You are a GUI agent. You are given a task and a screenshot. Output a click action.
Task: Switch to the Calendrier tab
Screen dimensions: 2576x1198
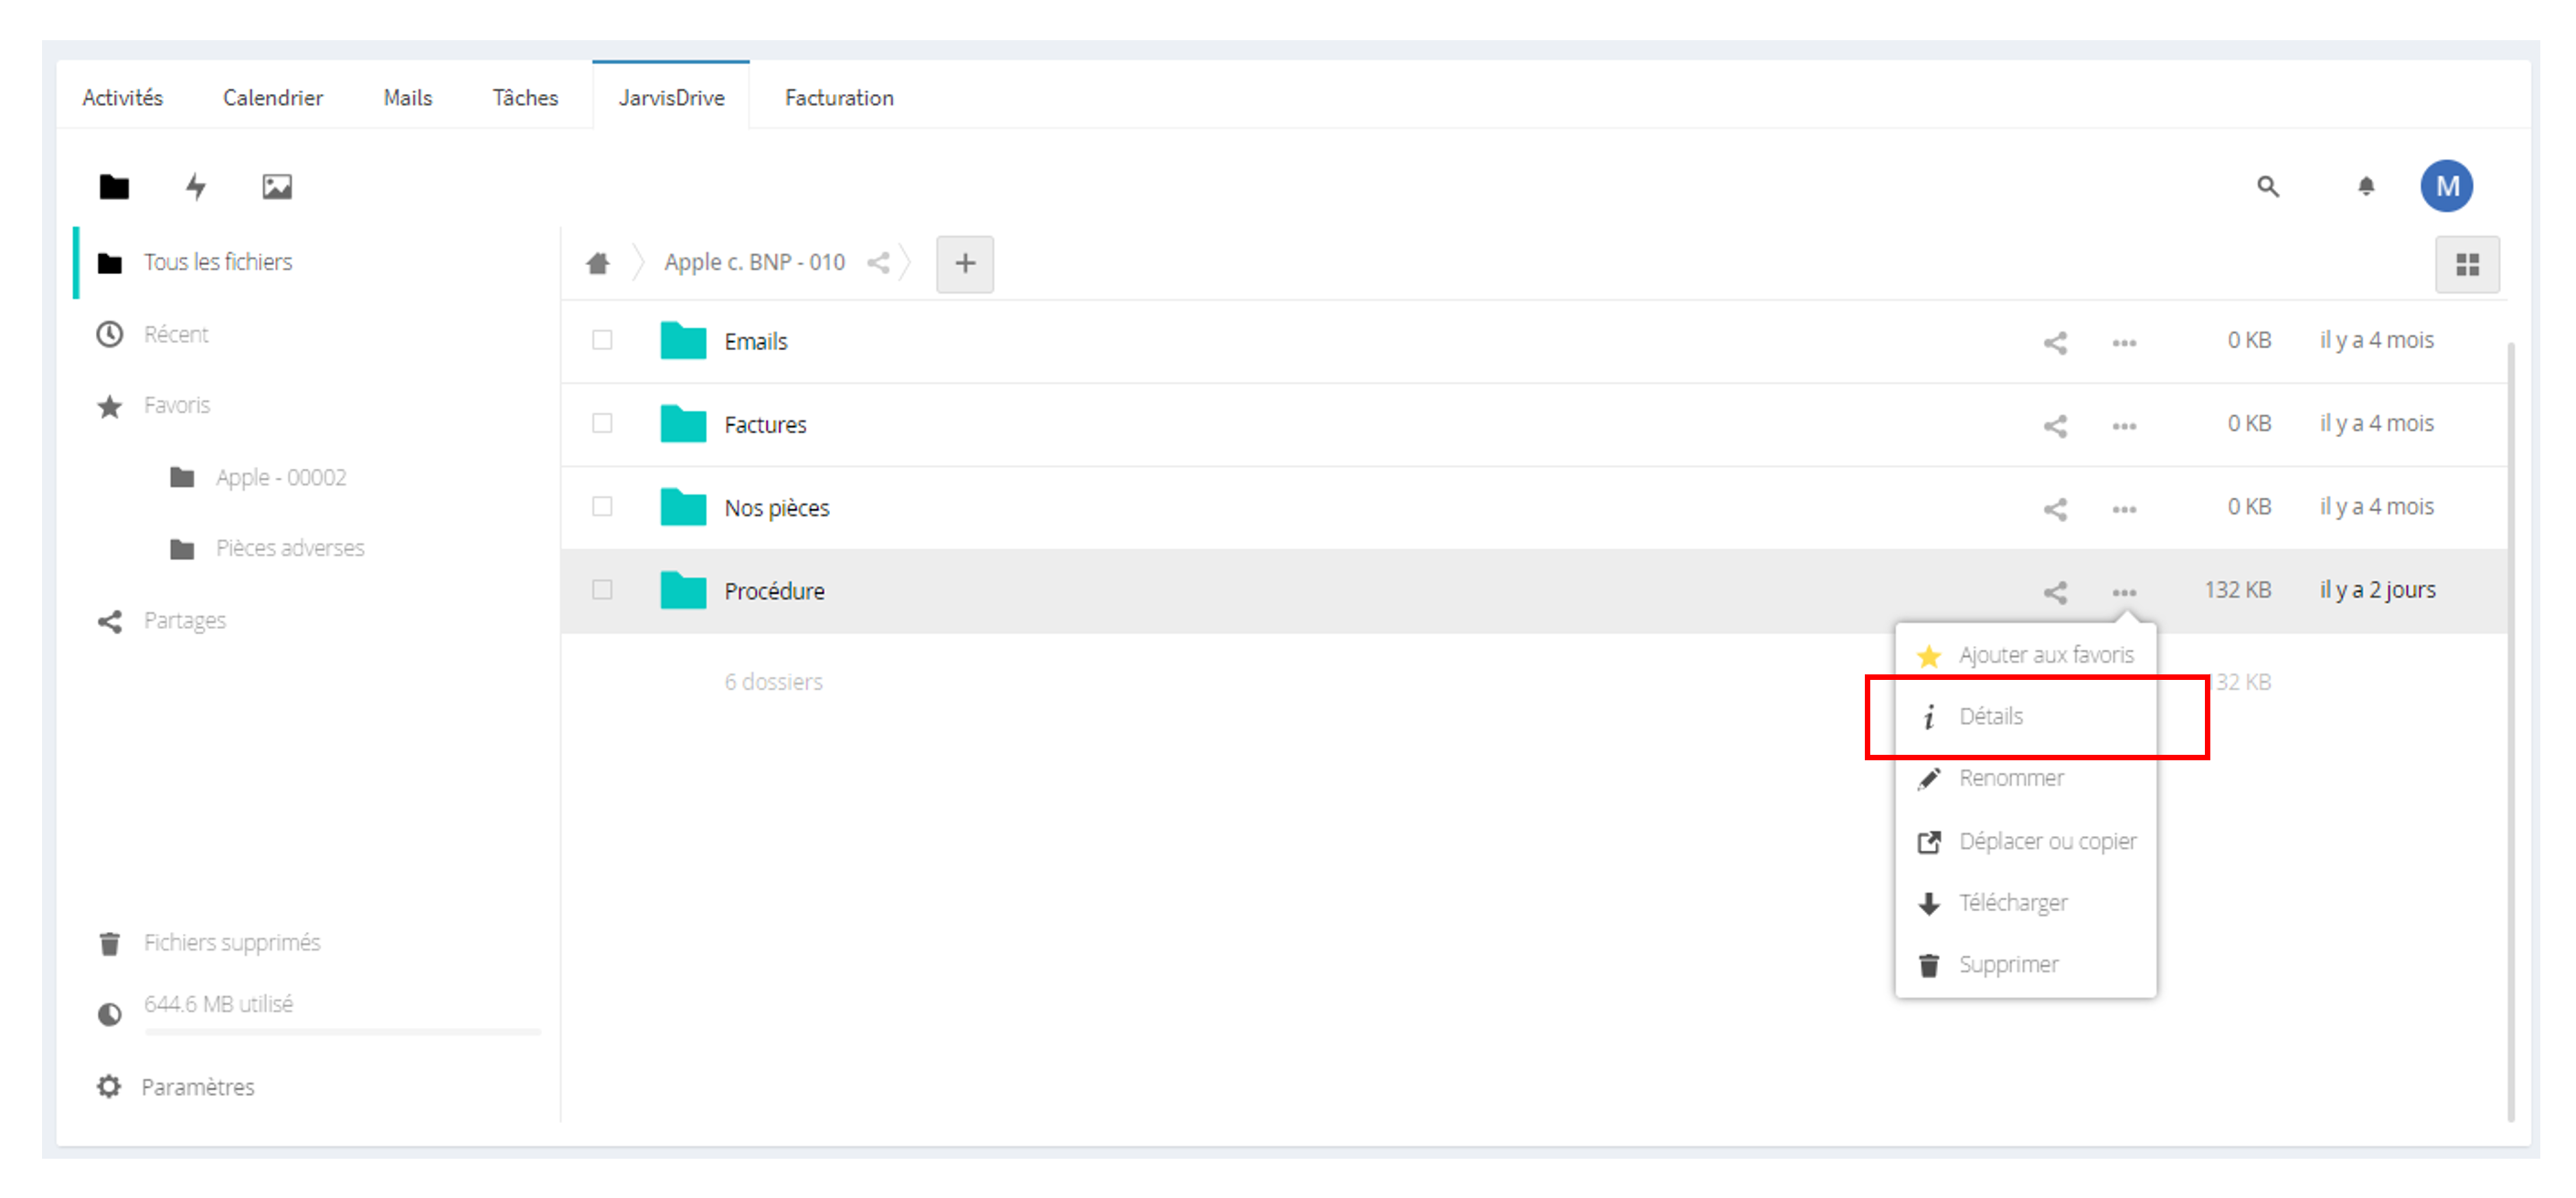273,97
